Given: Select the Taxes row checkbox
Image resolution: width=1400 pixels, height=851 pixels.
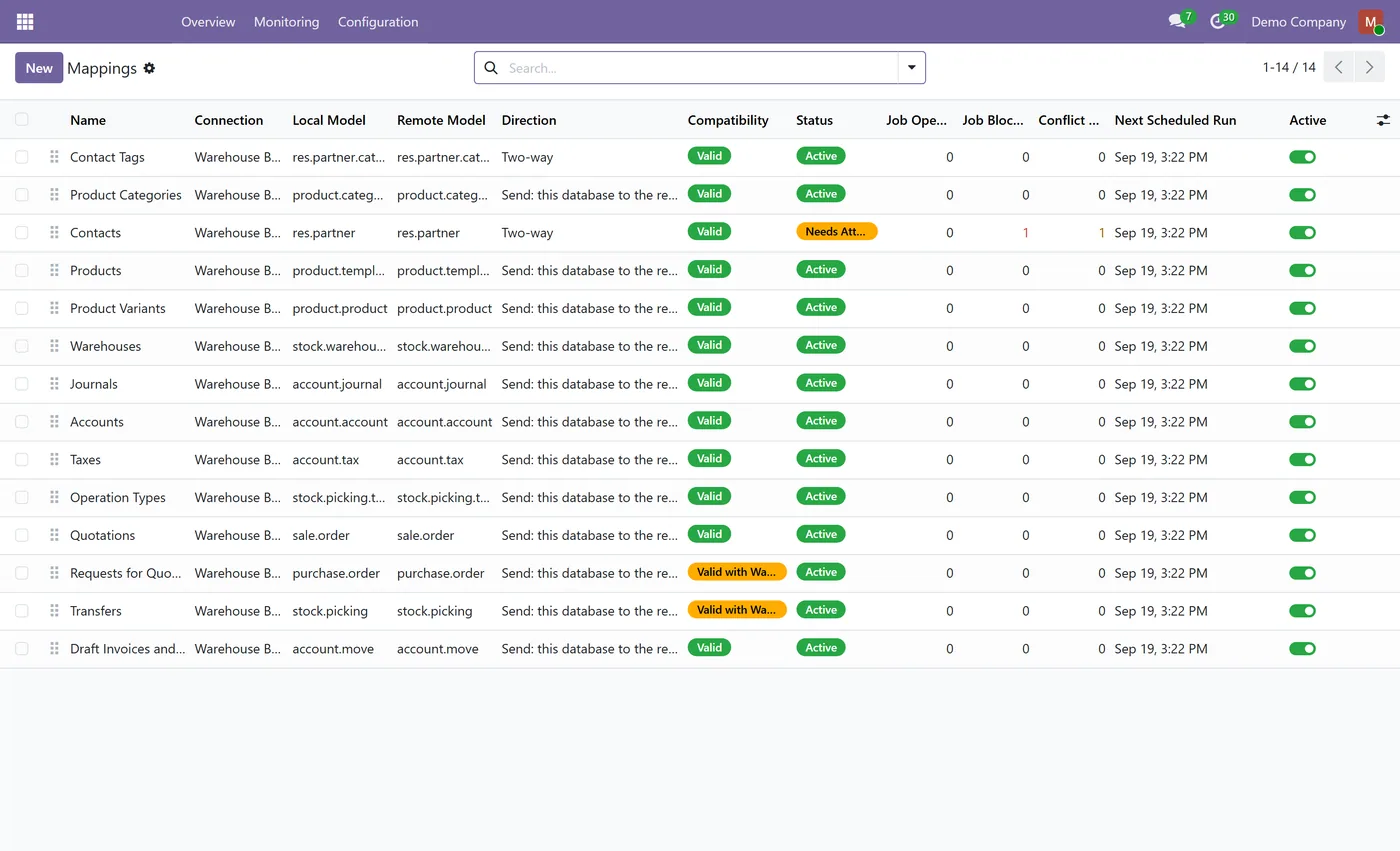Looking at the screenshot, I should (22, 460).
